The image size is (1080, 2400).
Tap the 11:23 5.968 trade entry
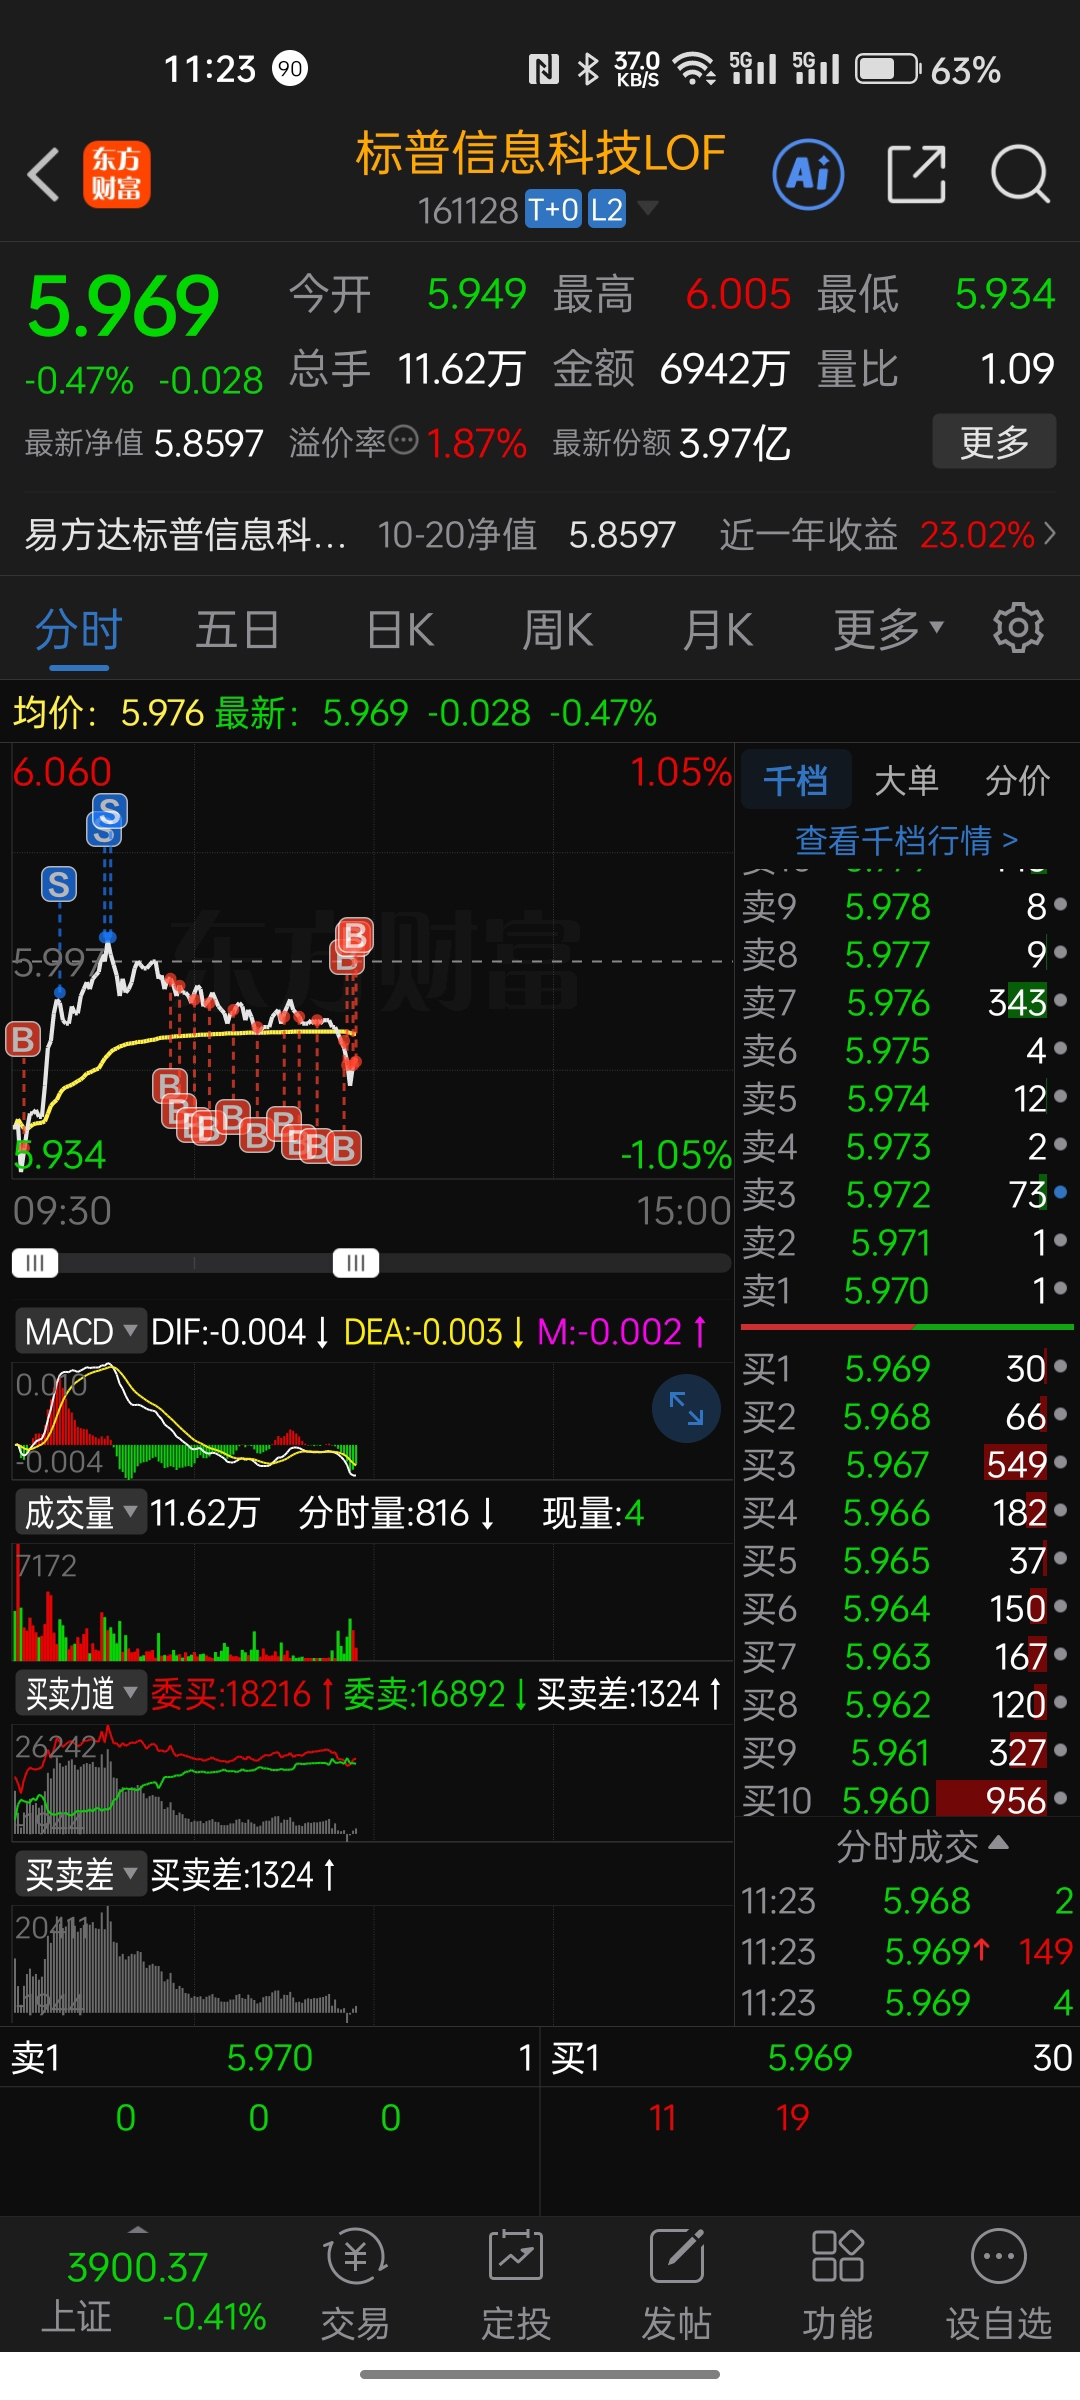tap(906, 1900)
